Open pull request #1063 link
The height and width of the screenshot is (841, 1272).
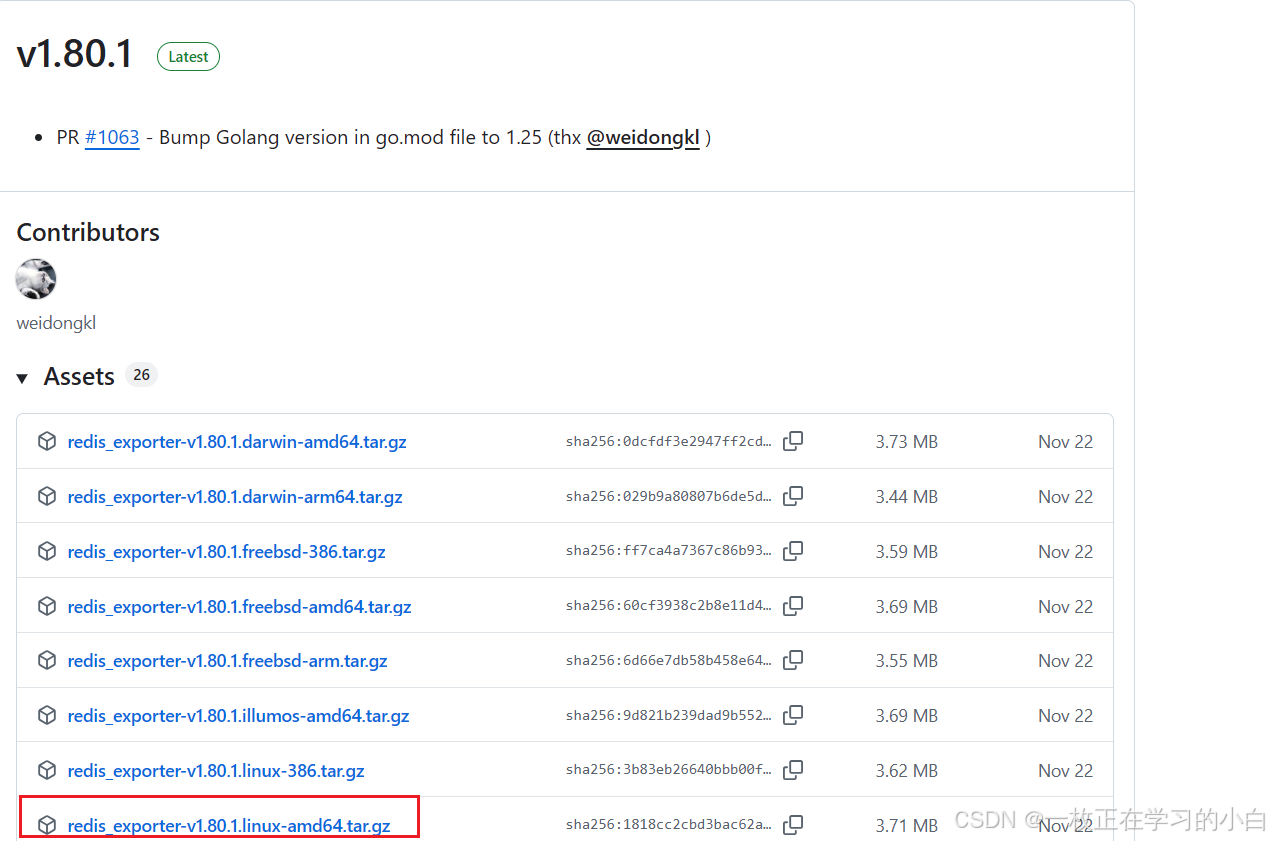(x=112, y=137)
